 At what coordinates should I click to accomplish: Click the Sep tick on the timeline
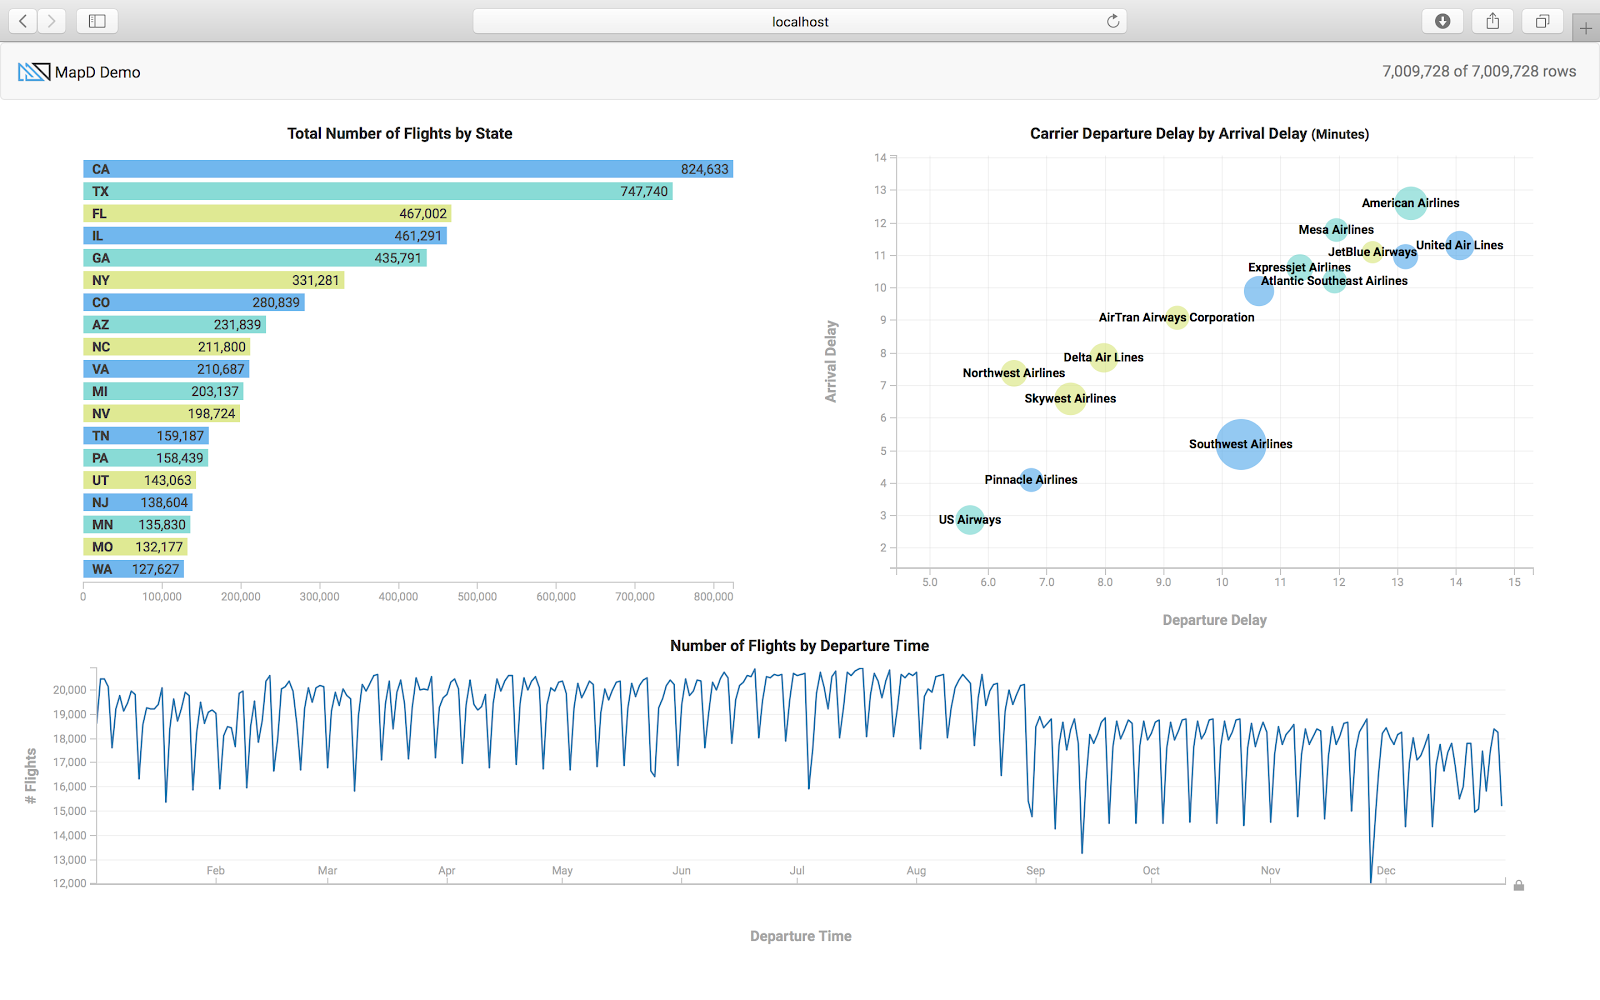(x=1035, y=871)
